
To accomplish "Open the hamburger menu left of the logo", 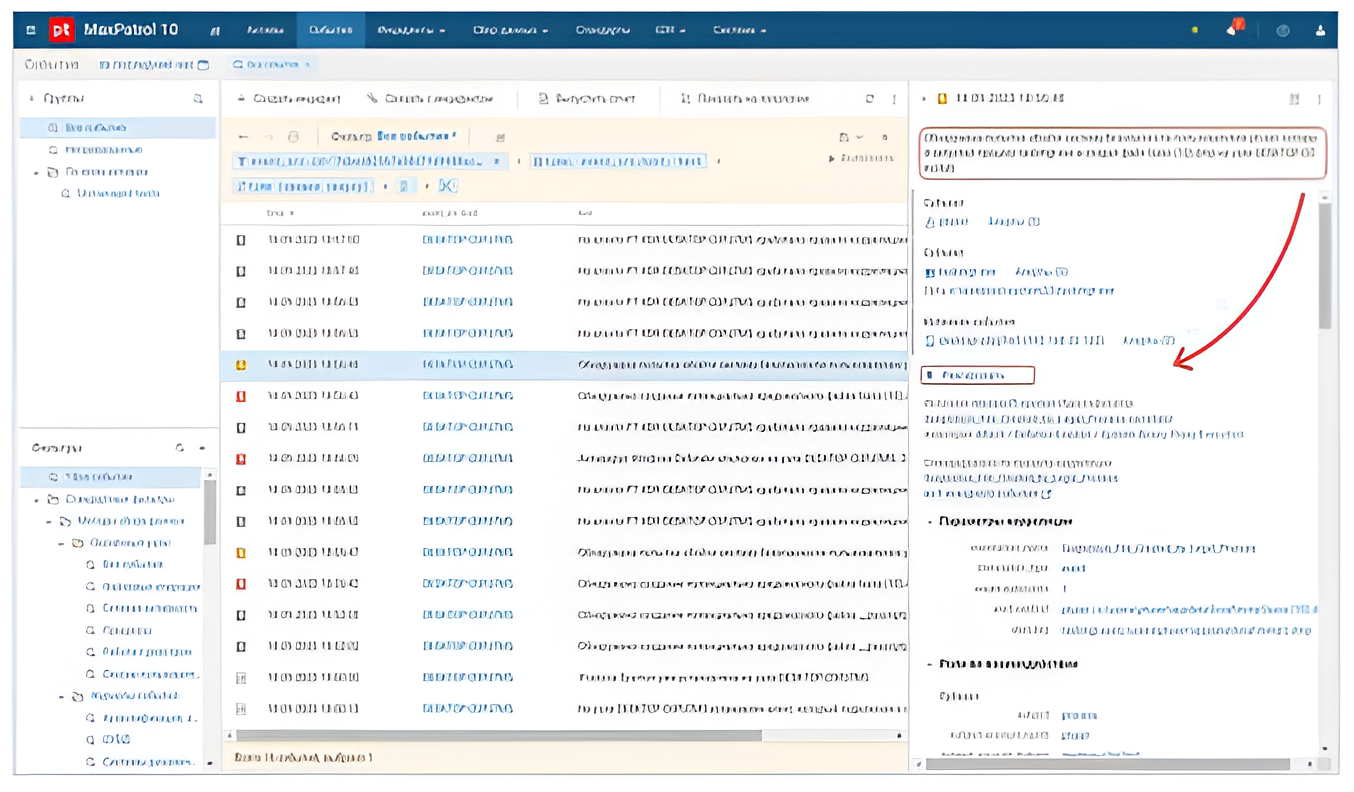I will (x=31, y=30).
